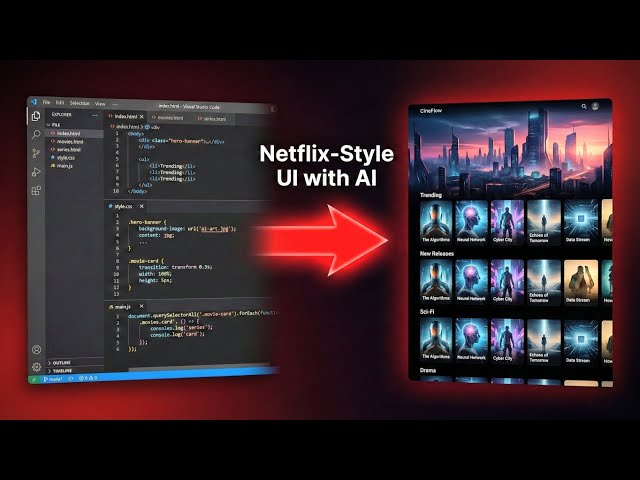This screenshot has width=640, height=480.
Task: Open the Selection menu
Action: [79, 103]
